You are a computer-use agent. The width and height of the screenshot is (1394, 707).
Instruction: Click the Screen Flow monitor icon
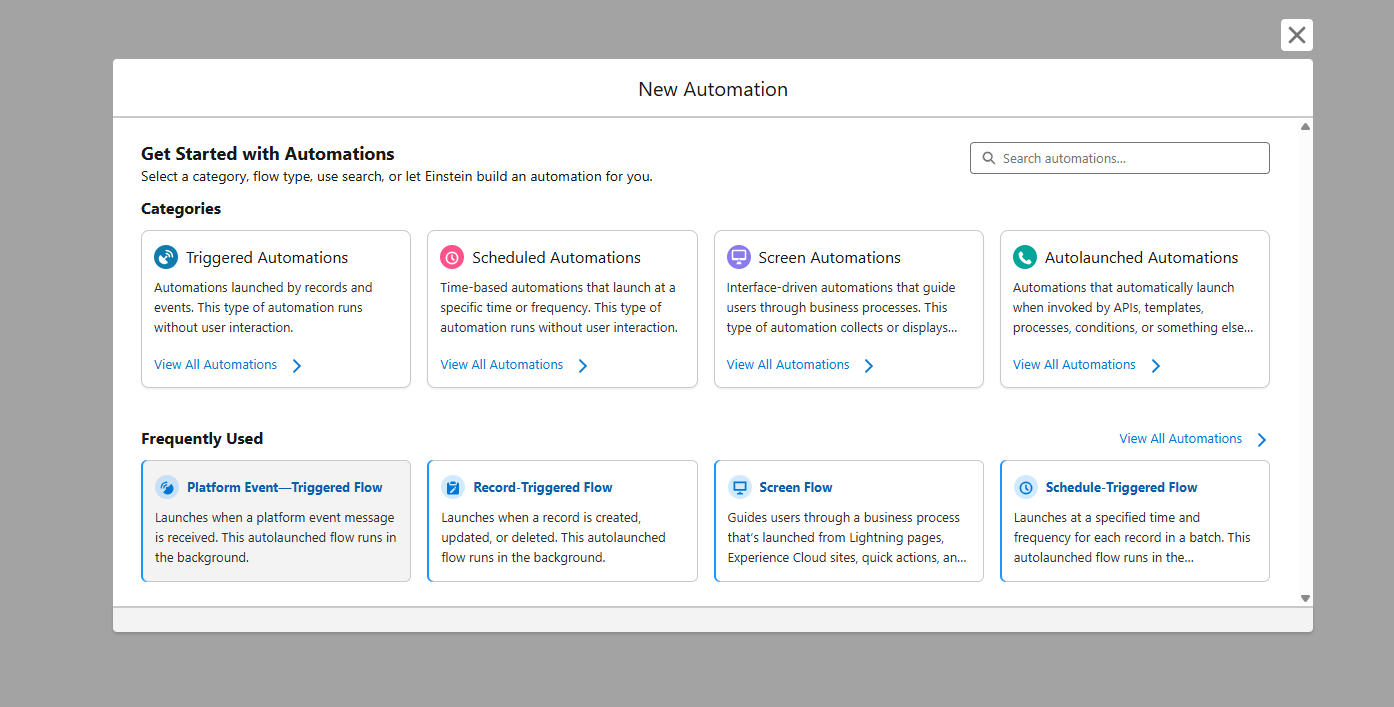point(740,487)
